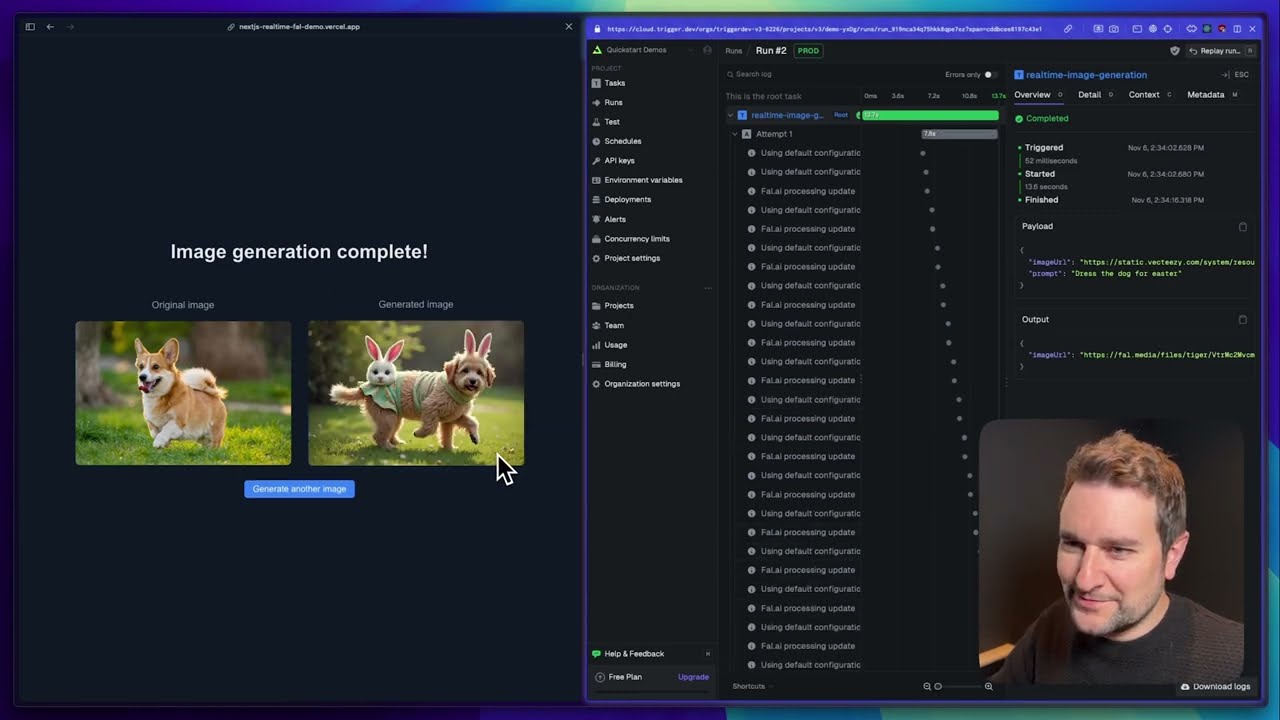This screenshot has height=720, width=1280.
Task: Zoom out the run timeline
Action: pyautogui.click(x=927, y=686)
